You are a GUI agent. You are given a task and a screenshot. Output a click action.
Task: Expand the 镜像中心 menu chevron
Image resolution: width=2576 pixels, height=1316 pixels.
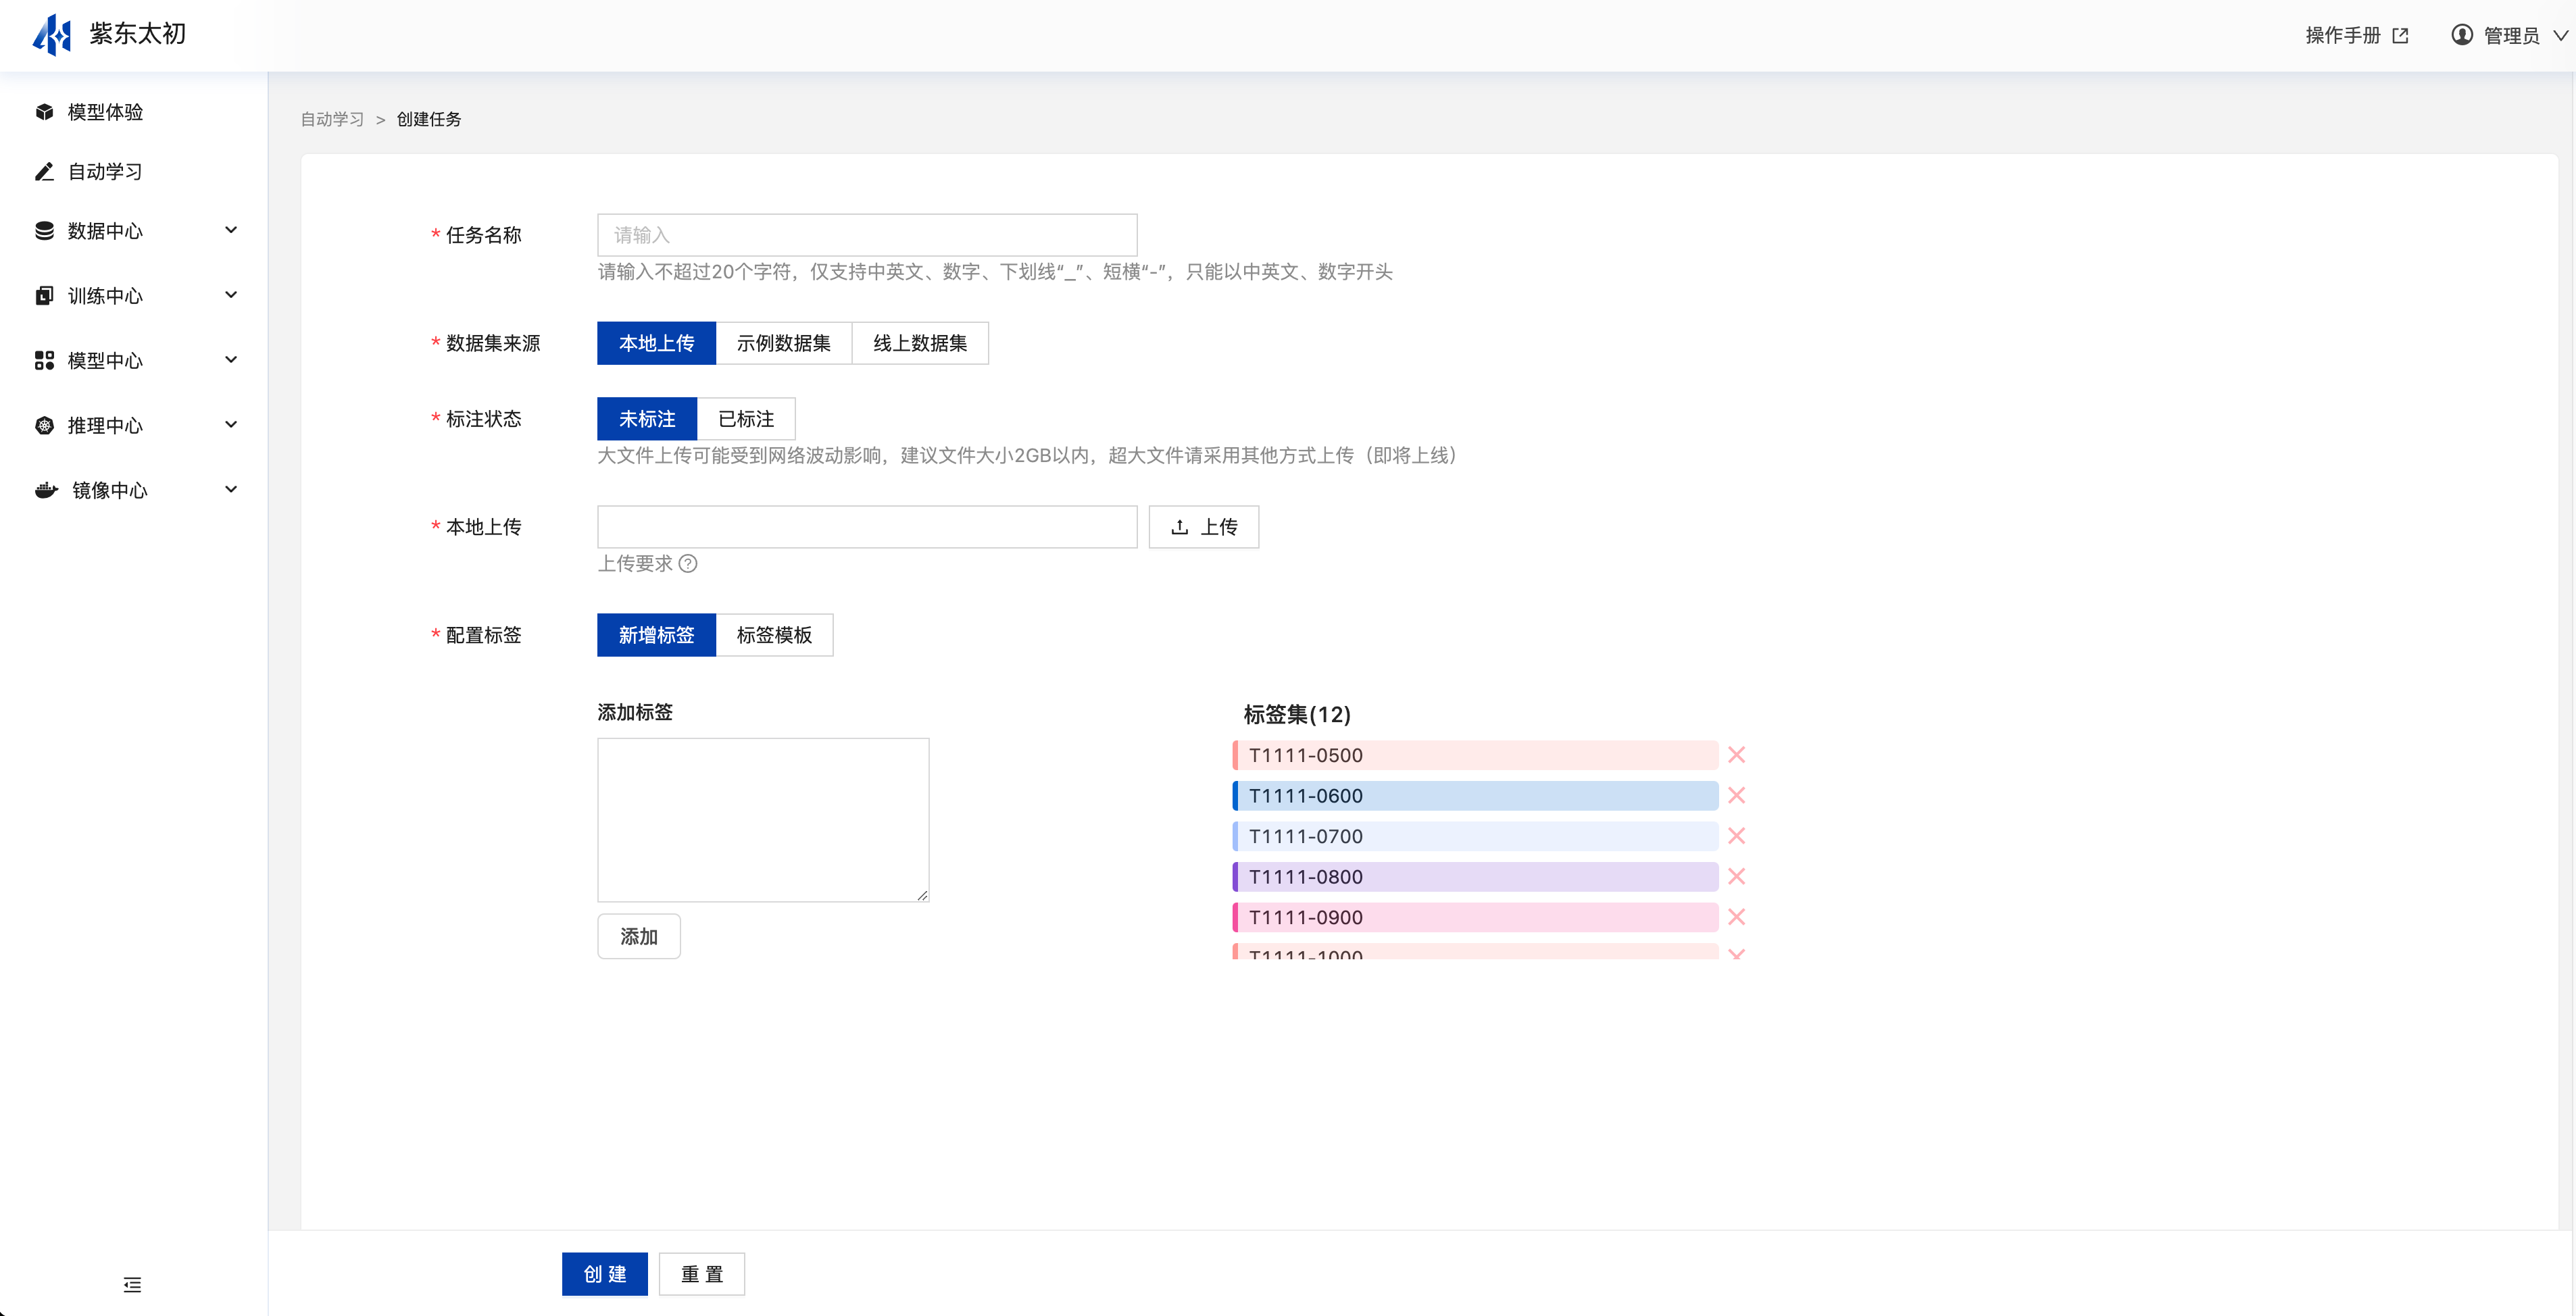point(231,490)
